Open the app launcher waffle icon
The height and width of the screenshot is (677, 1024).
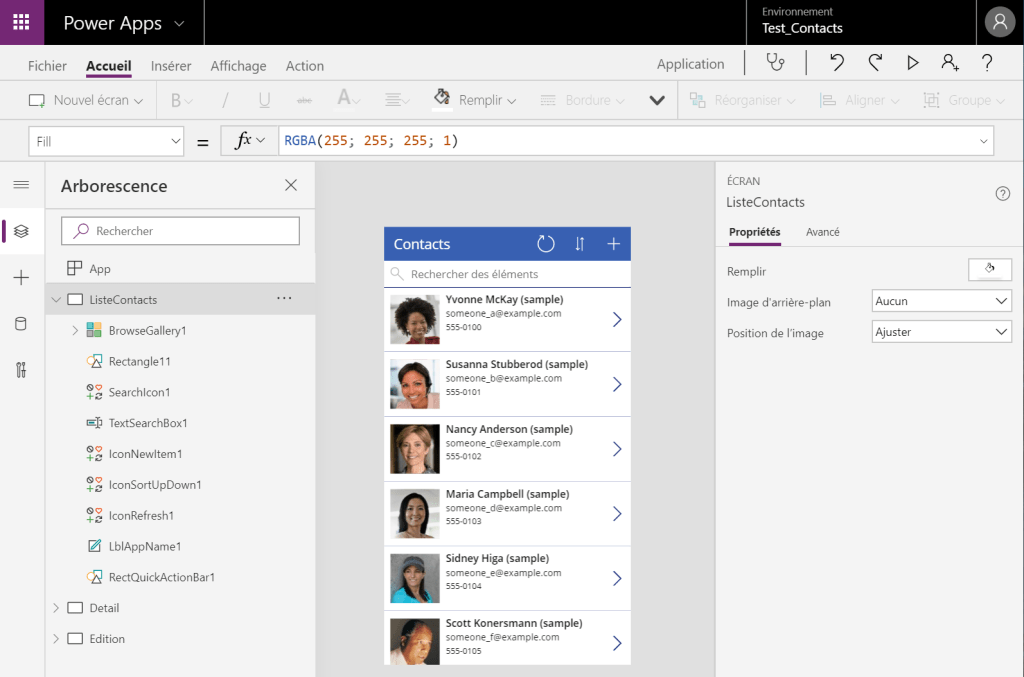pos(21,22)
